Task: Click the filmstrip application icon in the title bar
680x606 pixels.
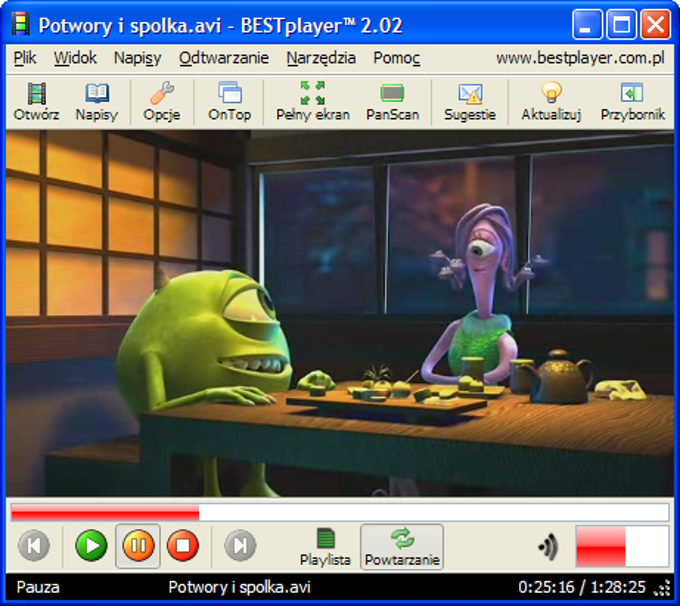Action: [20, 24]
